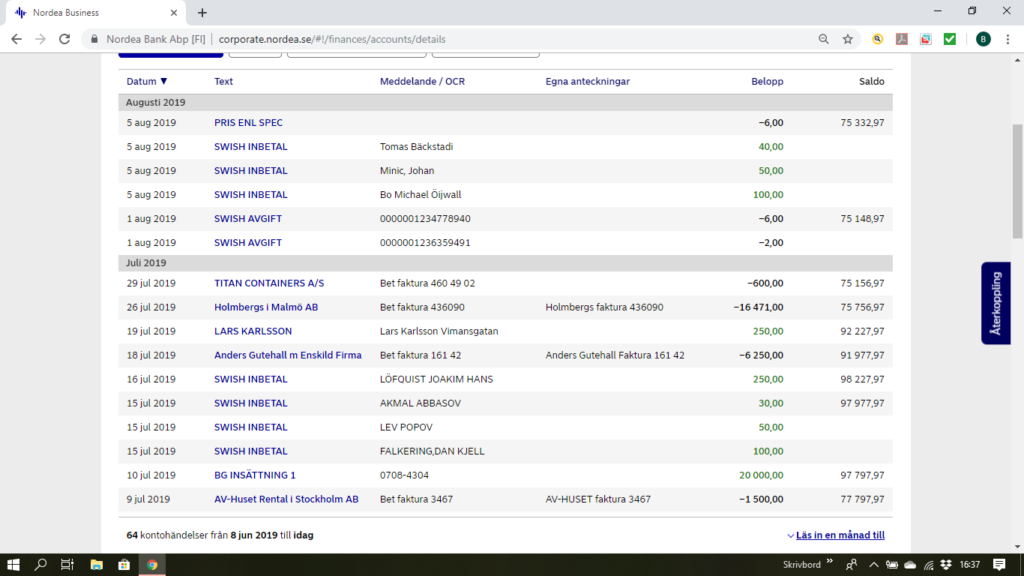Image resolution: width=1024 pixels, height=576 pixels.
Task: Launch File Explorer from the taskbar
Action: [x=96, y=565]
